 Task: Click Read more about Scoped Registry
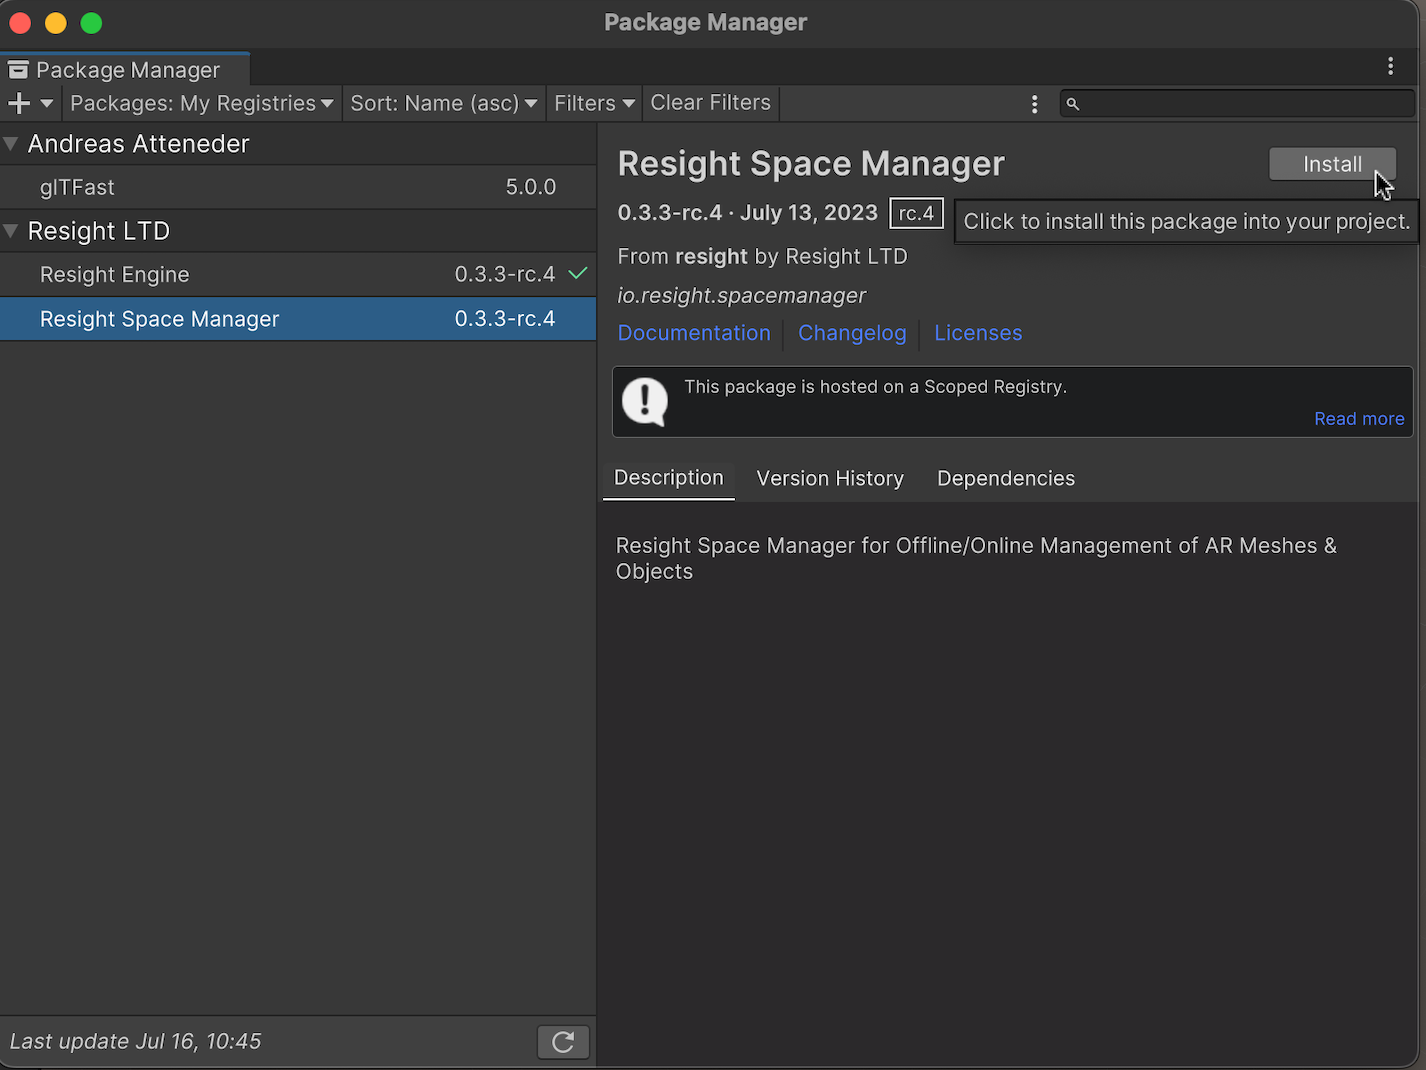(x=1359, y=419)
